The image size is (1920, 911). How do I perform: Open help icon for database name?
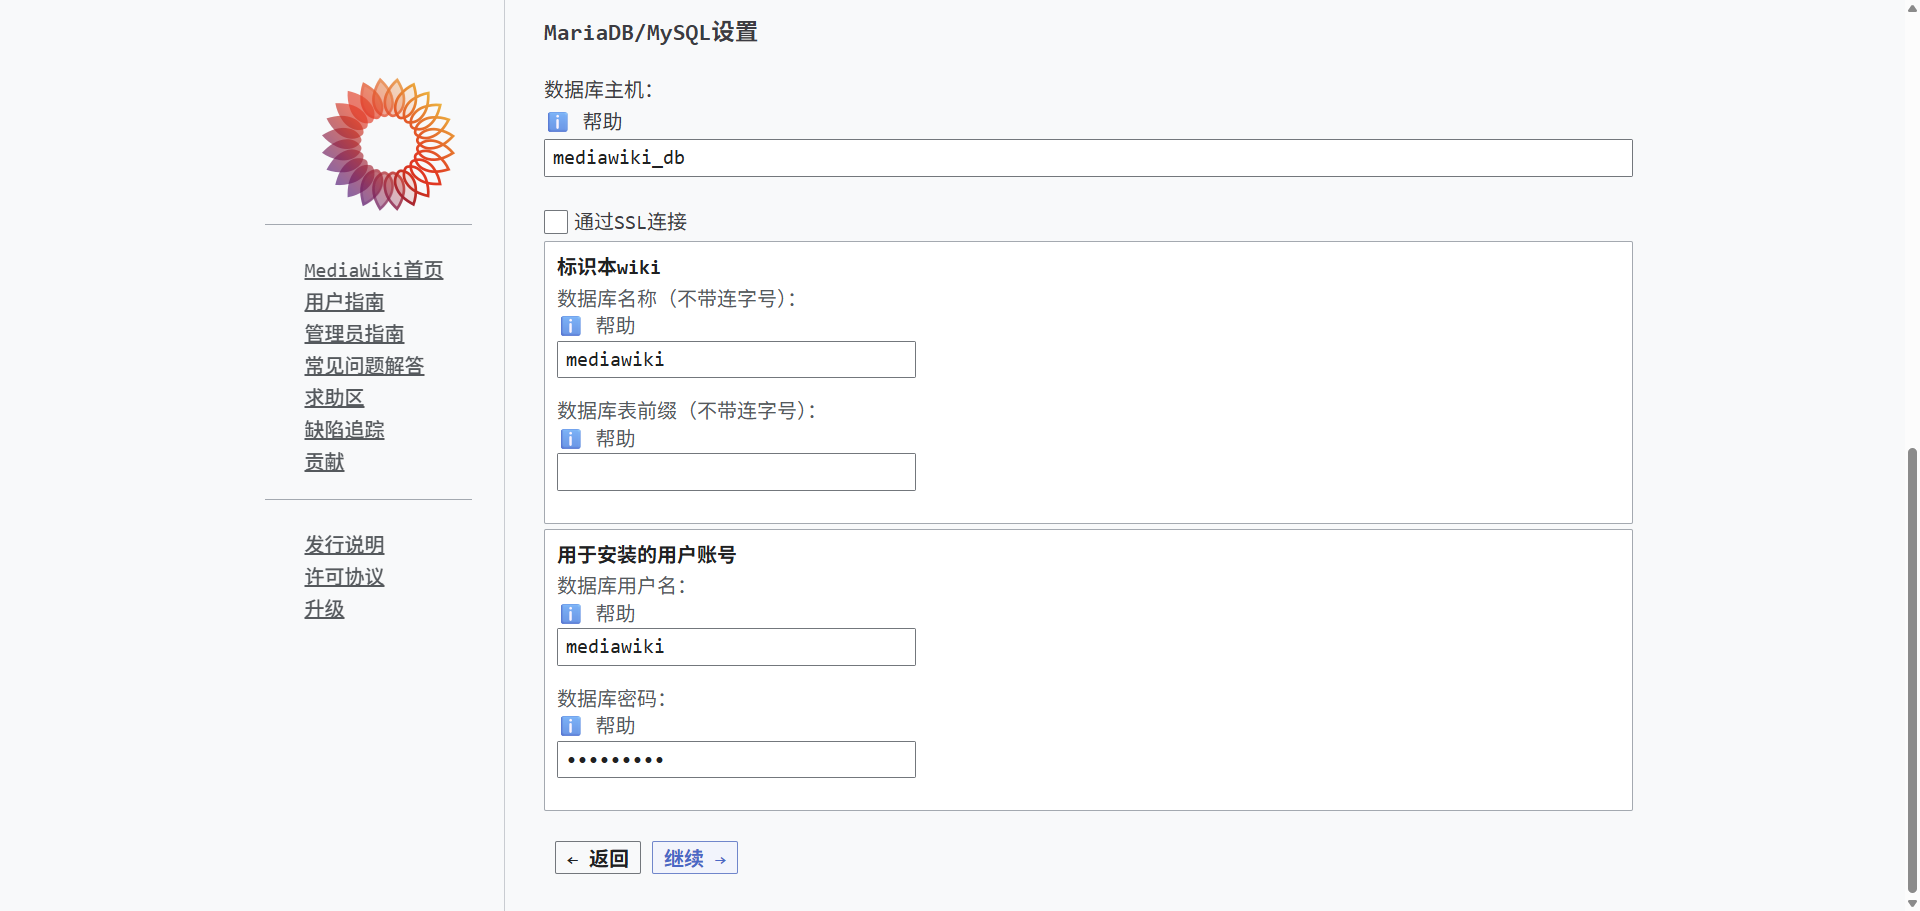tap(571, 326)
